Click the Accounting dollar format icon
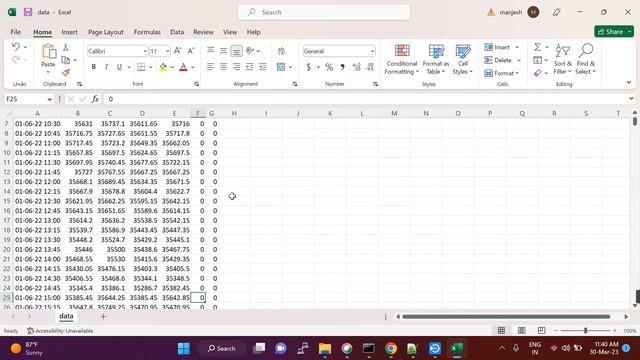640x360 pixels. pyautogui.click(x=309, y=67)
